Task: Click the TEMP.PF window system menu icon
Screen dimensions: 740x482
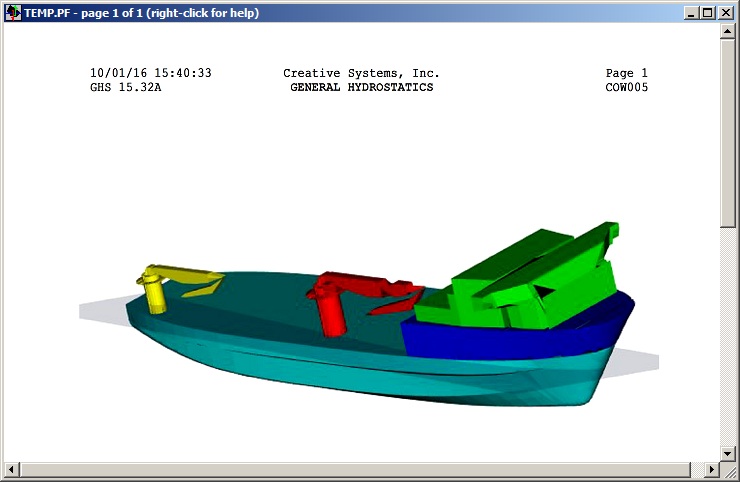Action: pos(13,12)
